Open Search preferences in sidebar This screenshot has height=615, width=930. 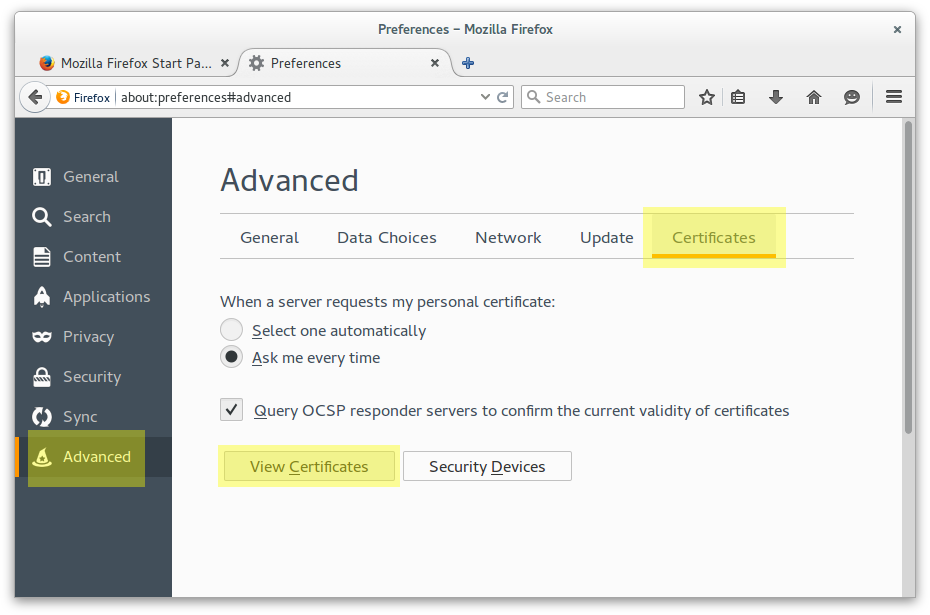[94, 217]
